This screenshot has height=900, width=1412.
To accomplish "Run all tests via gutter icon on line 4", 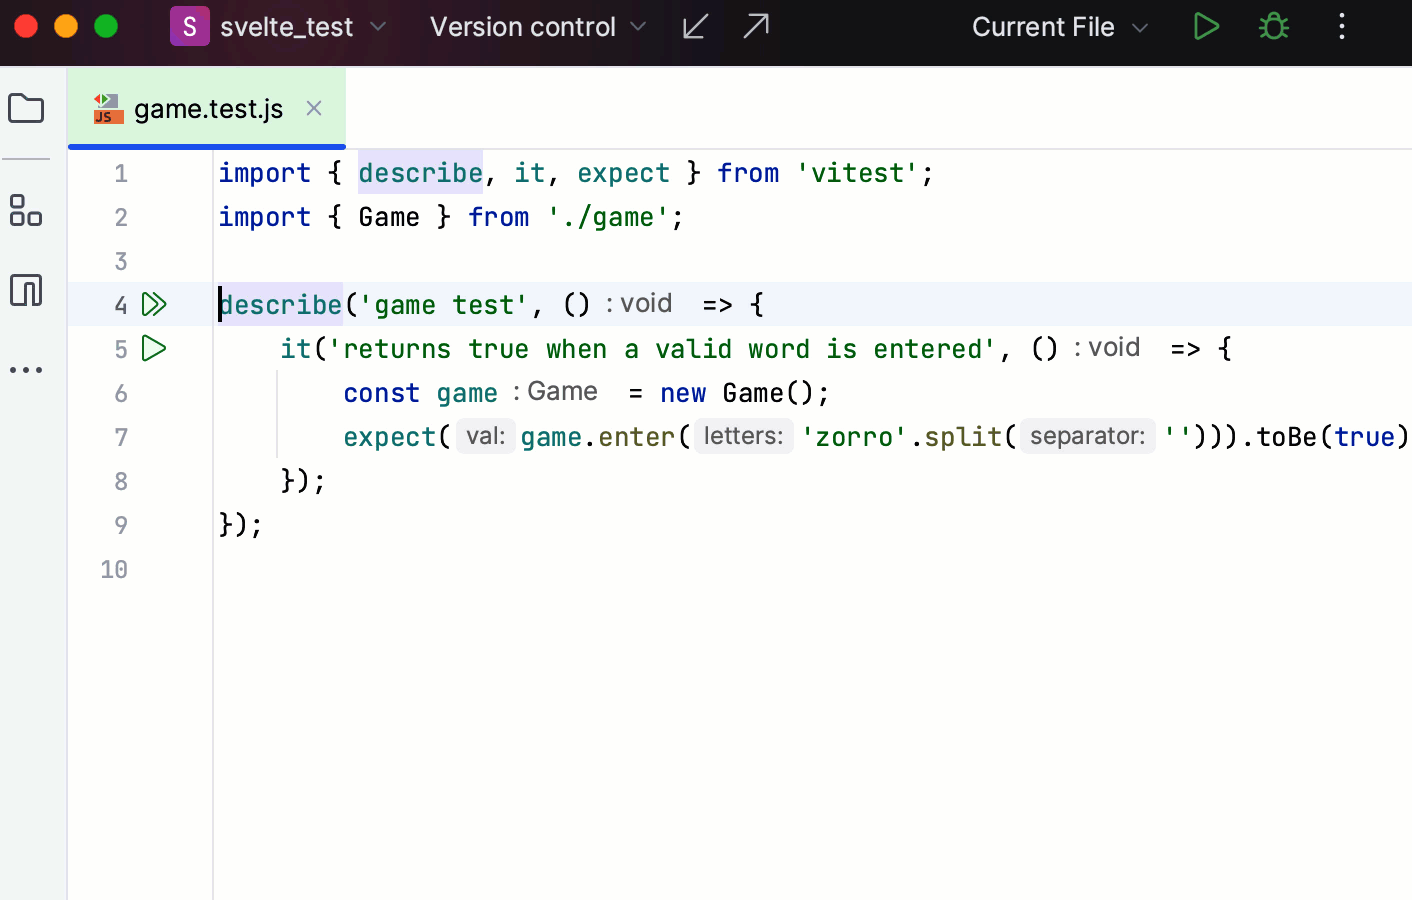I will (x=154, y=304).
